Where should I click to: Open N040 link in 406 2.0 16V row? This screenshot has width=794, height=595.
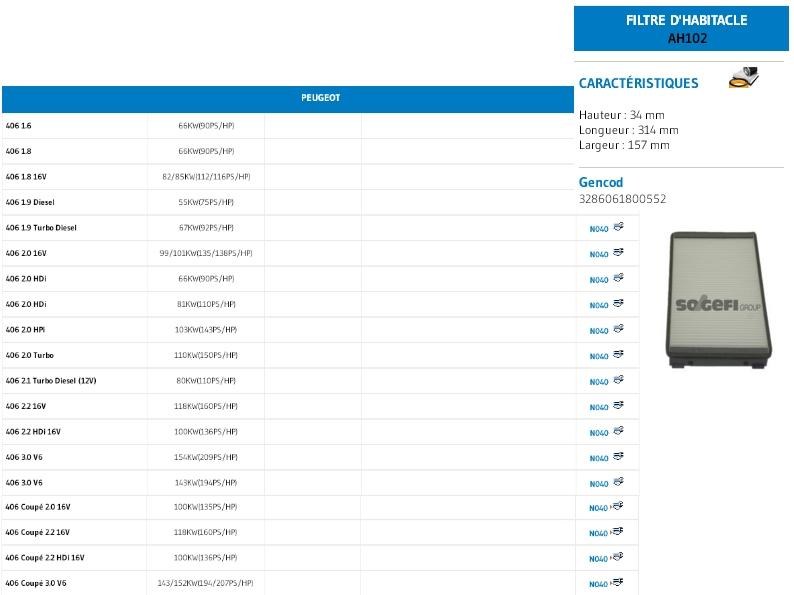[x=599, y=254]
